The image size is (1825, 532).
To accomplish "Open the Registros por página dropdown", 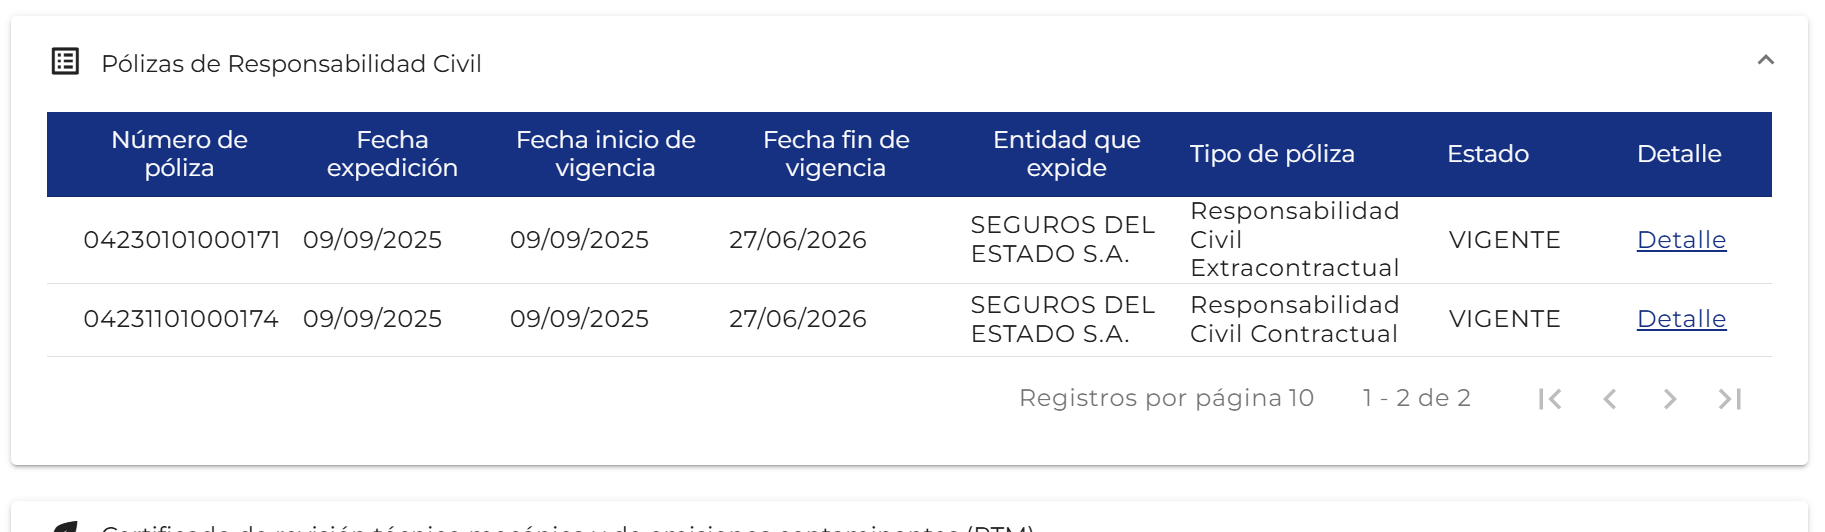I will pyautogui.click(x=1300, y=398).
